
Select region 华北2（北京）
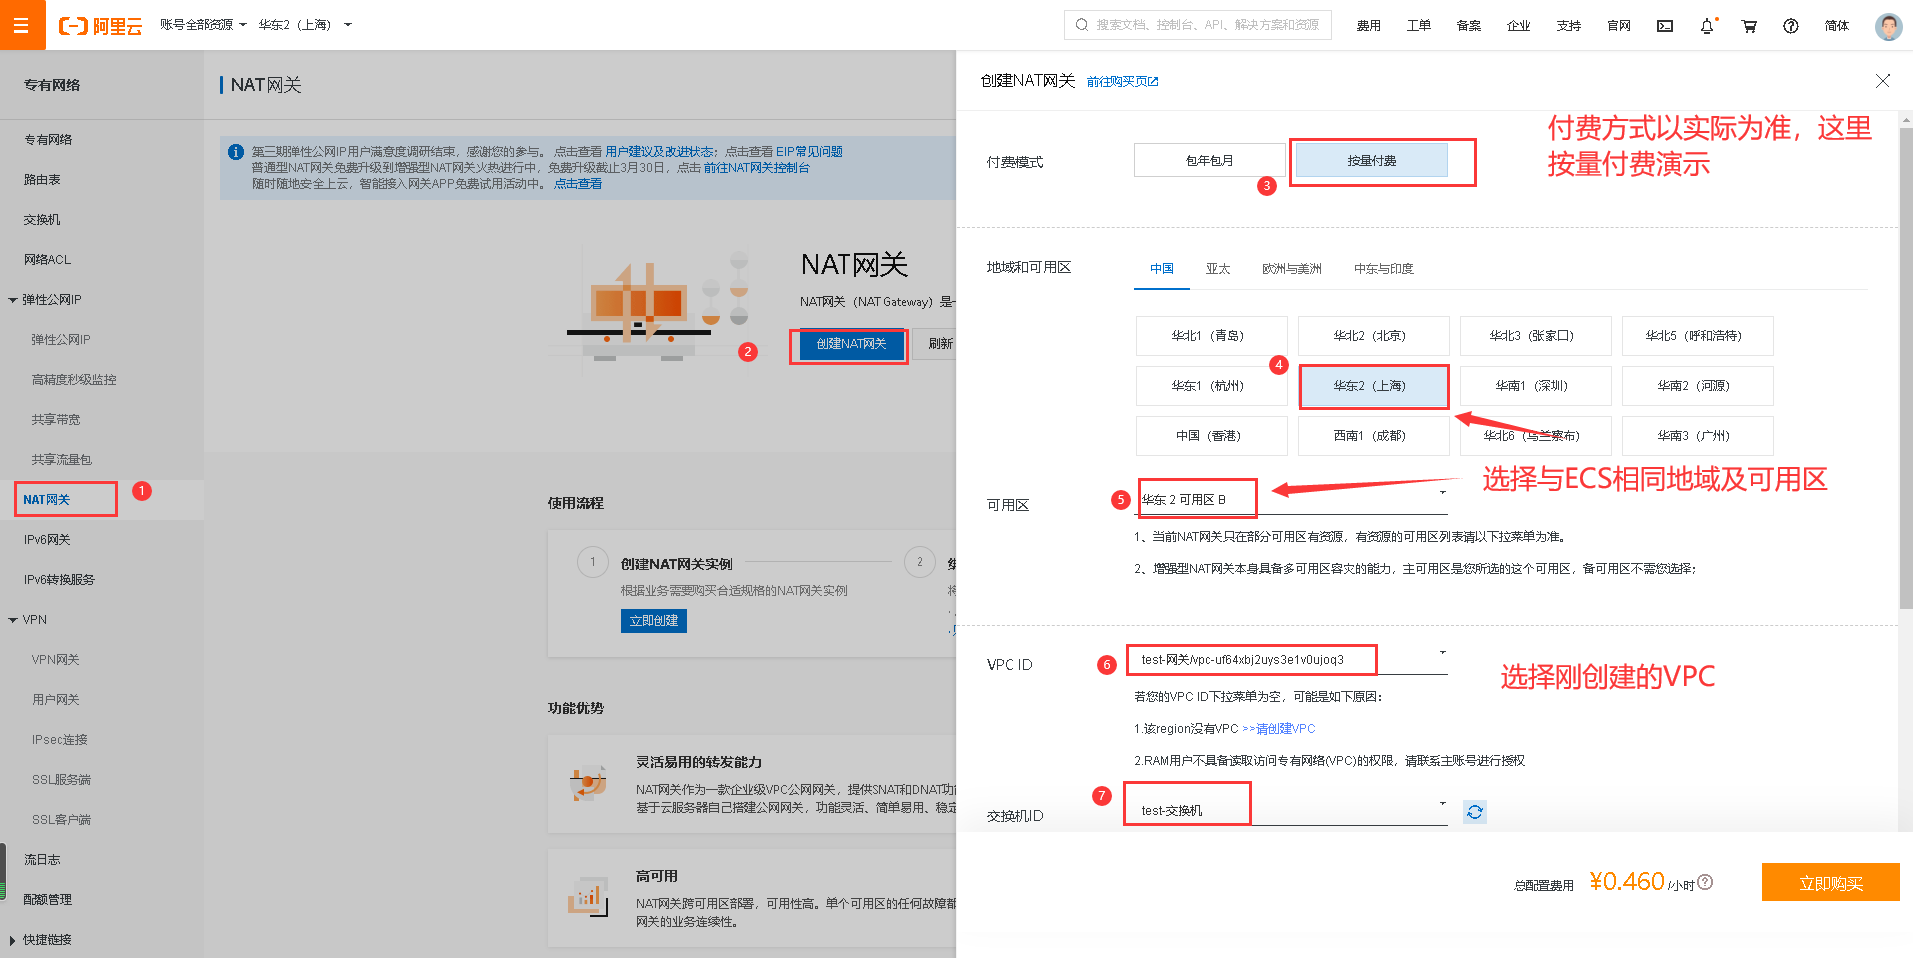[x=1373, y=336]
